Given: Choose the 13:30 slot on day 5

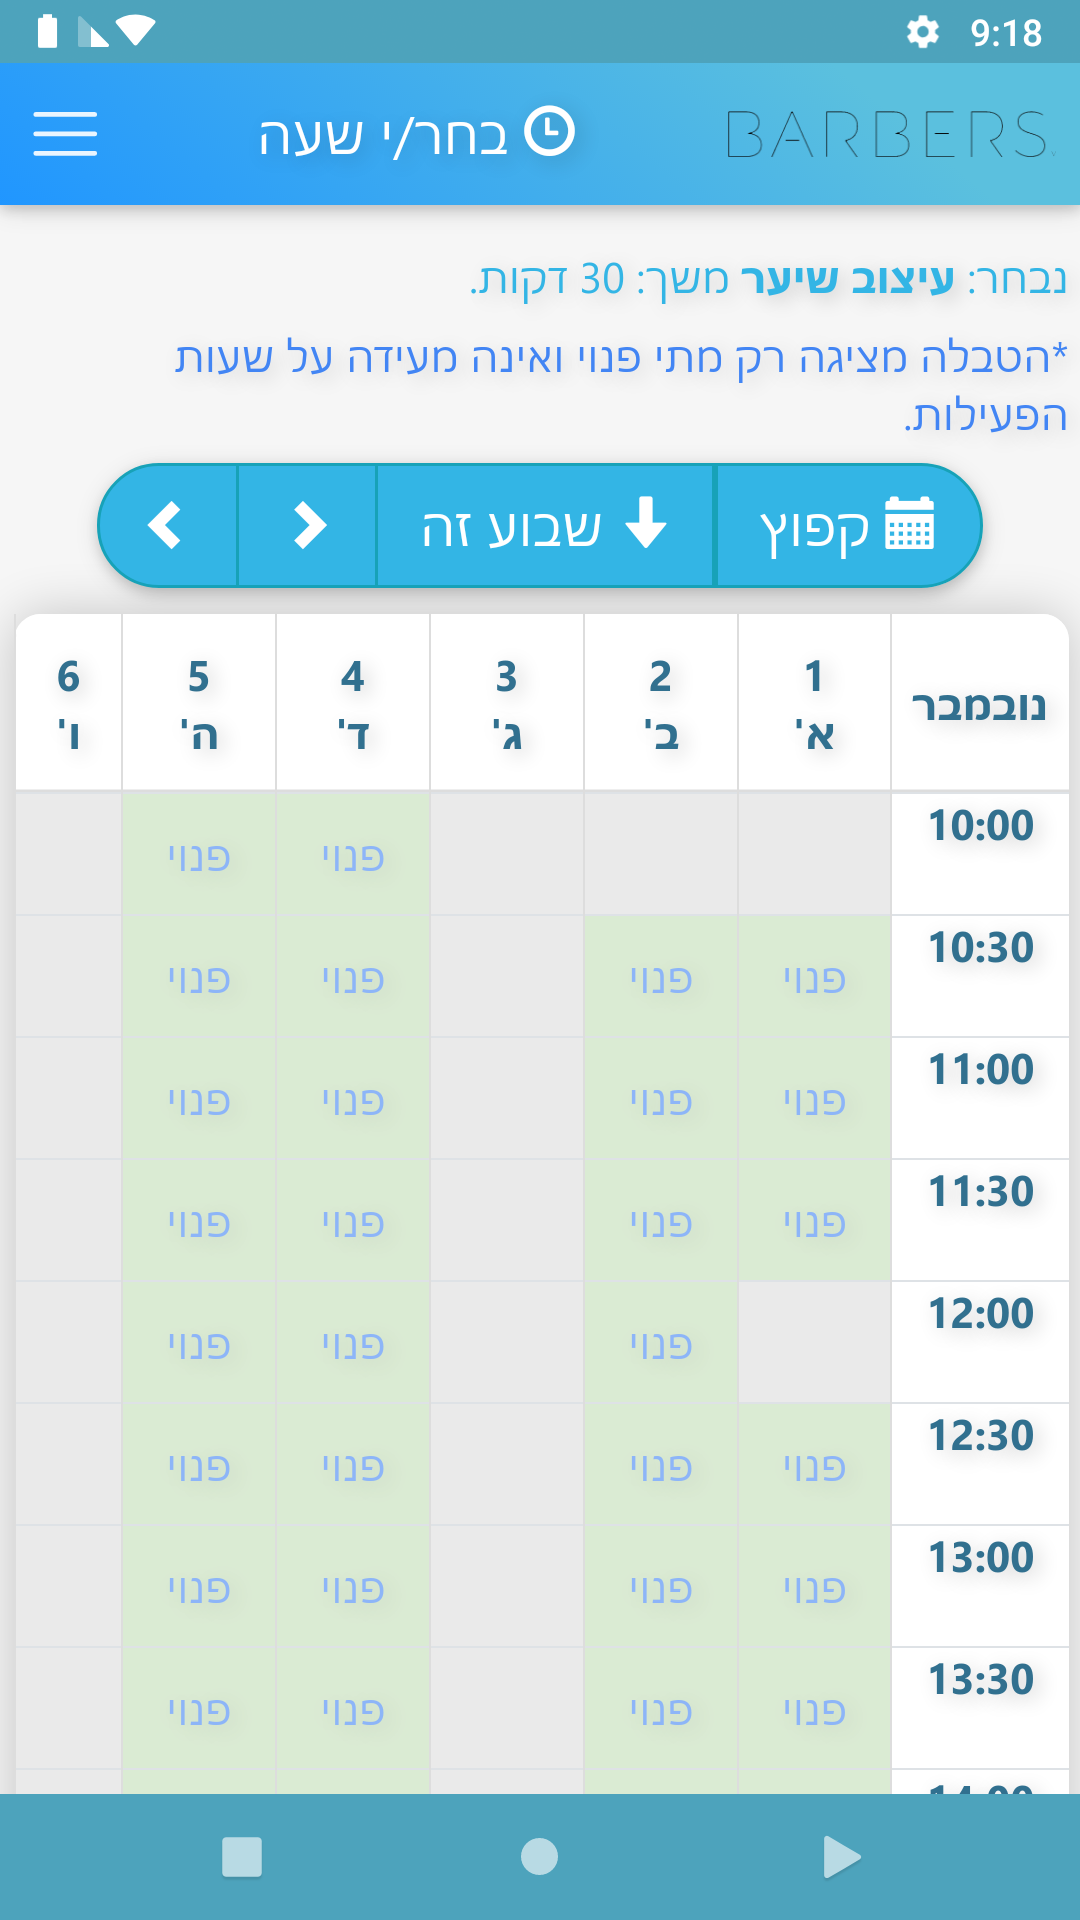Looking at the screenshot, I should 199,1710.
